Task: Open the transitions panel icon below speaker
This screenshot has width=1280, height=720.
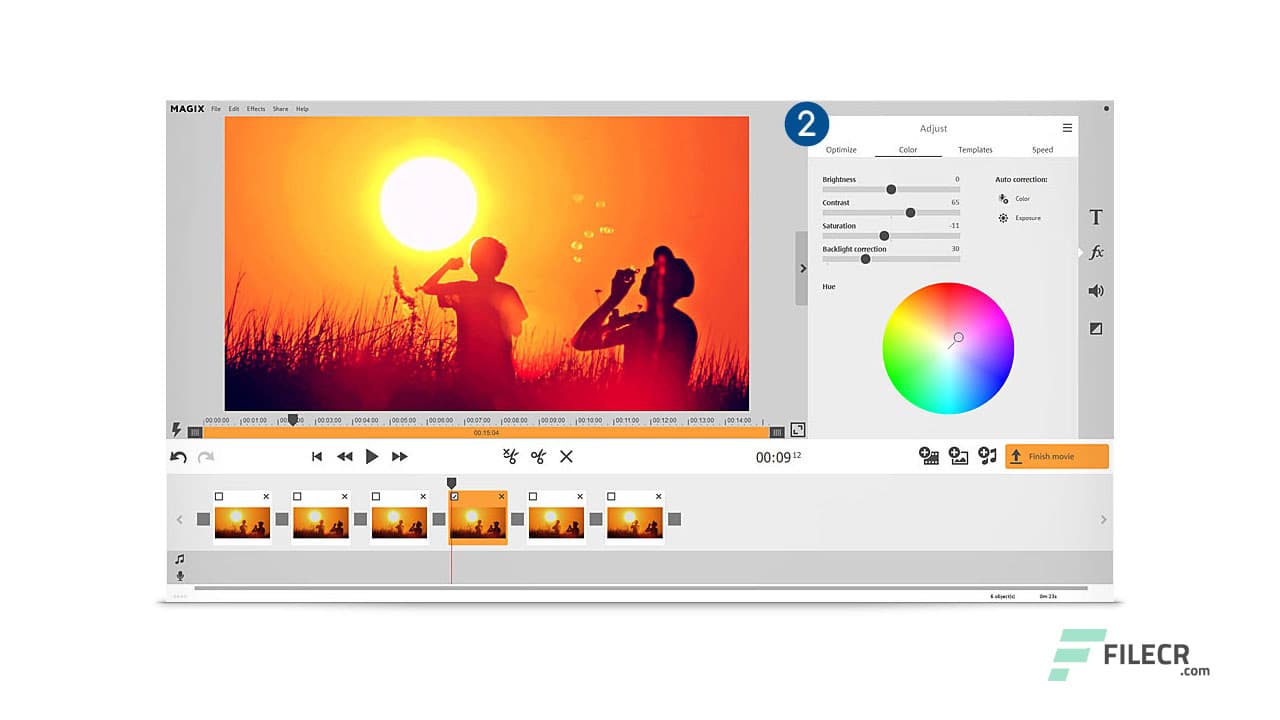Action: click(1095, 327)
